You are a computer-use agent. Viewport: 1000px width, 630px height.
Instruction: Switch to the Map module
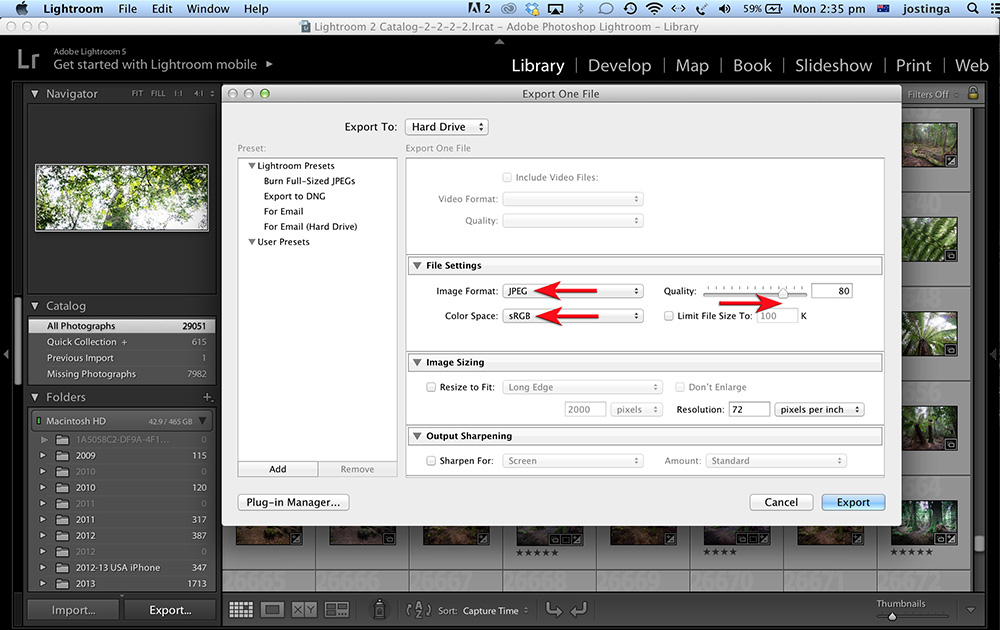click(692, 65)
